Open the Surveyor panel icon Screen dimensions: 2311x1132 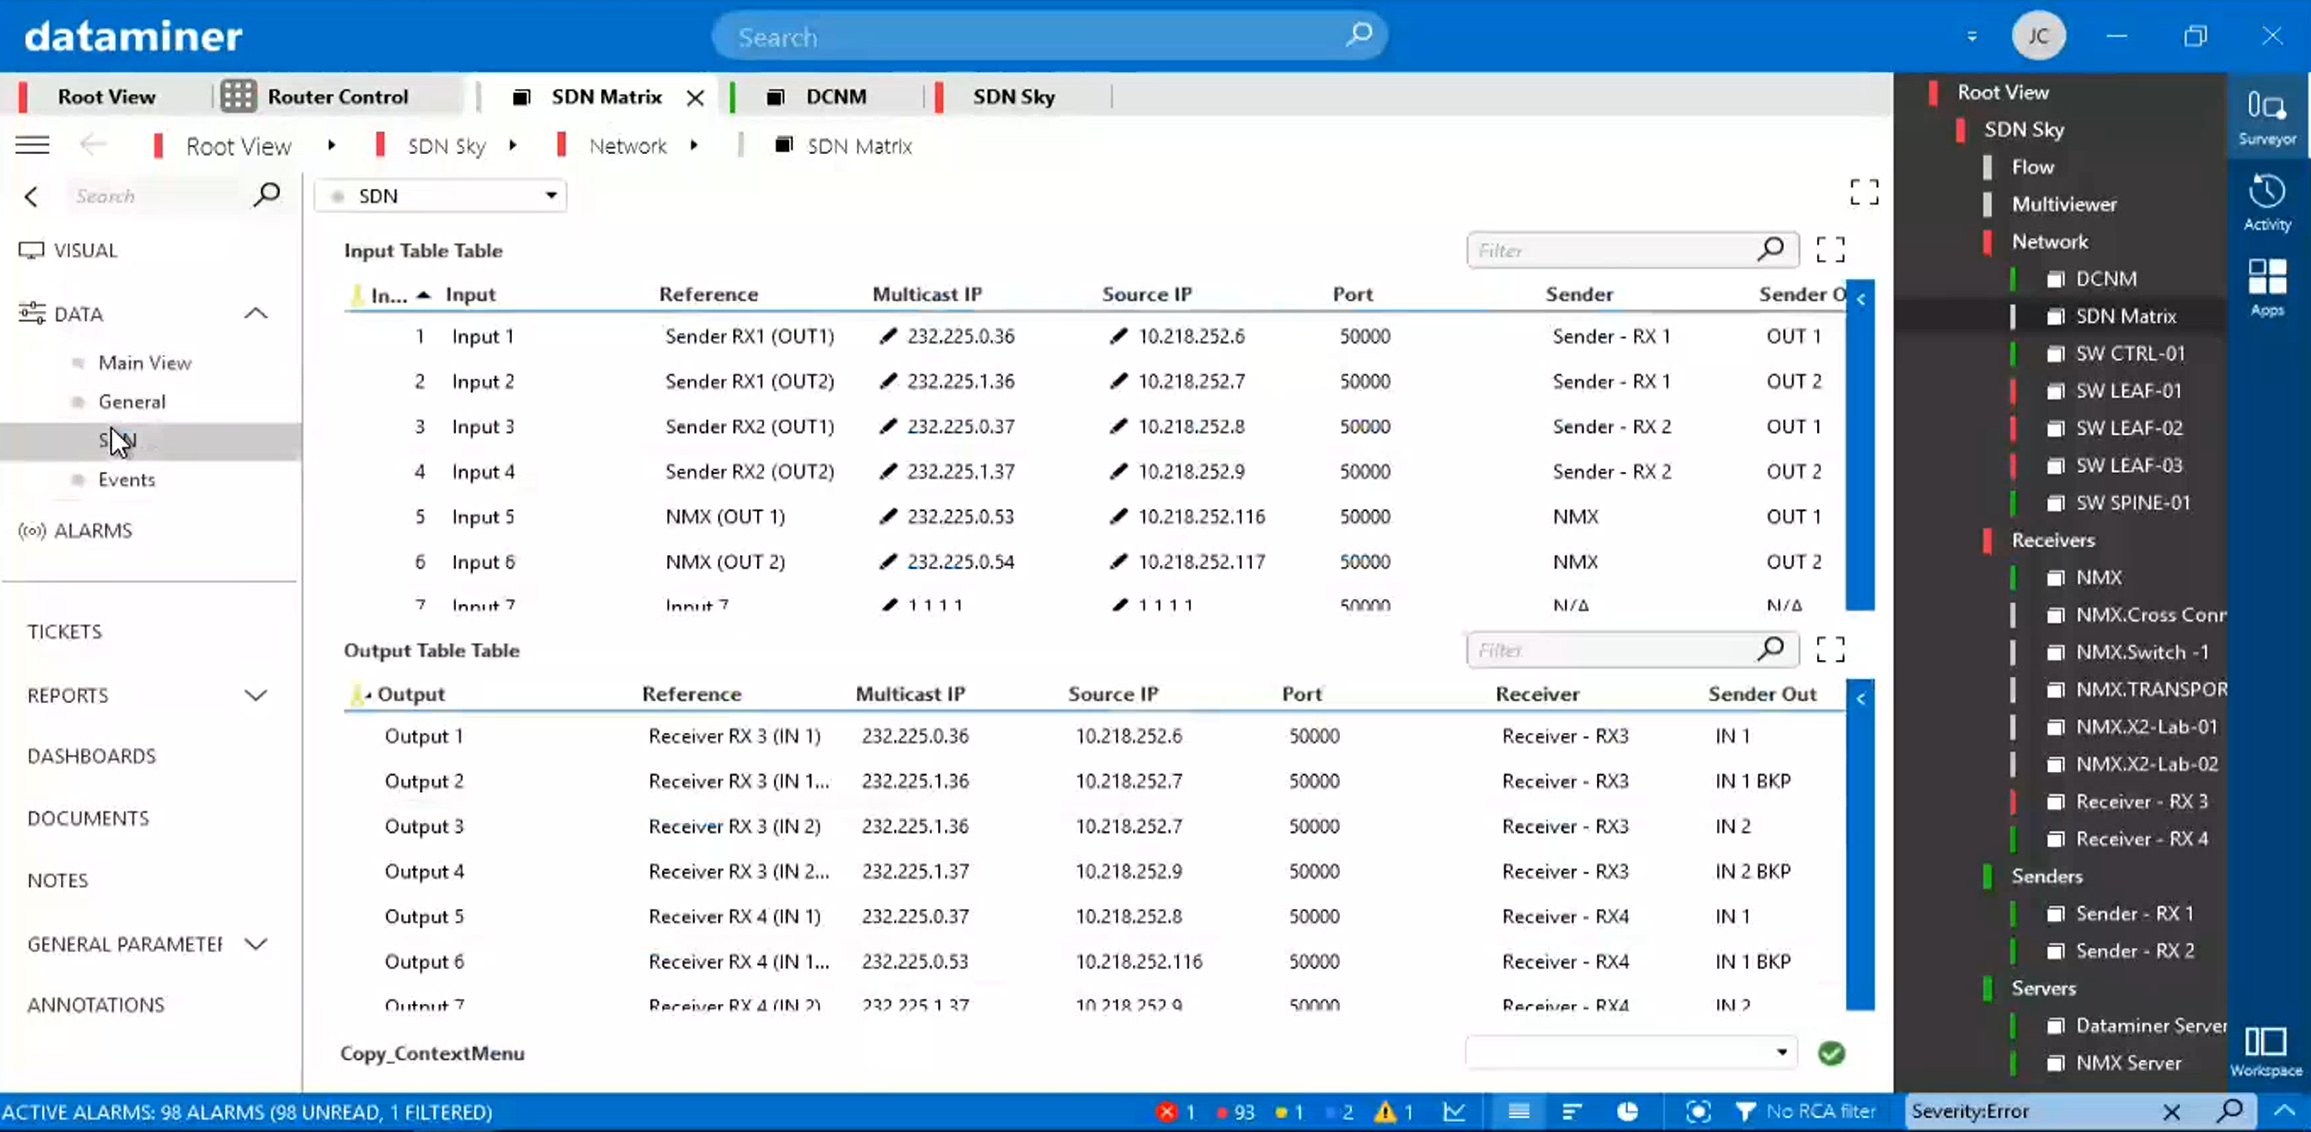pos(2267,117)
